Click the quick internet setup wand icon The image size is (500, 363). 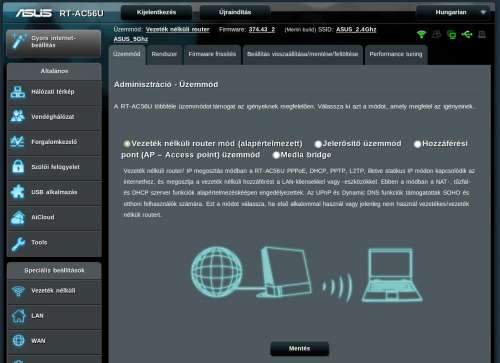coord(18,42)
